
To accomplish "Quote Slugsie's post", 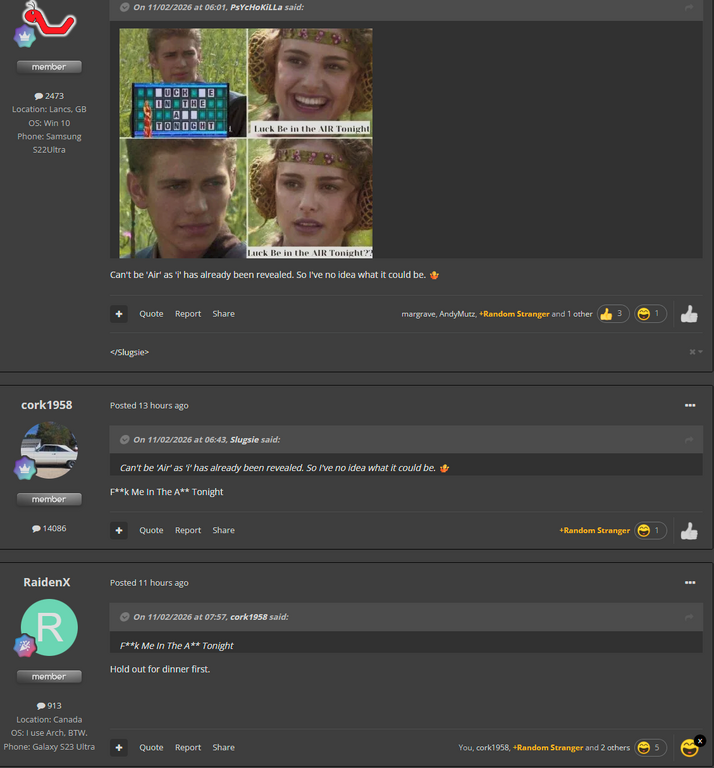I will (151, 314).
